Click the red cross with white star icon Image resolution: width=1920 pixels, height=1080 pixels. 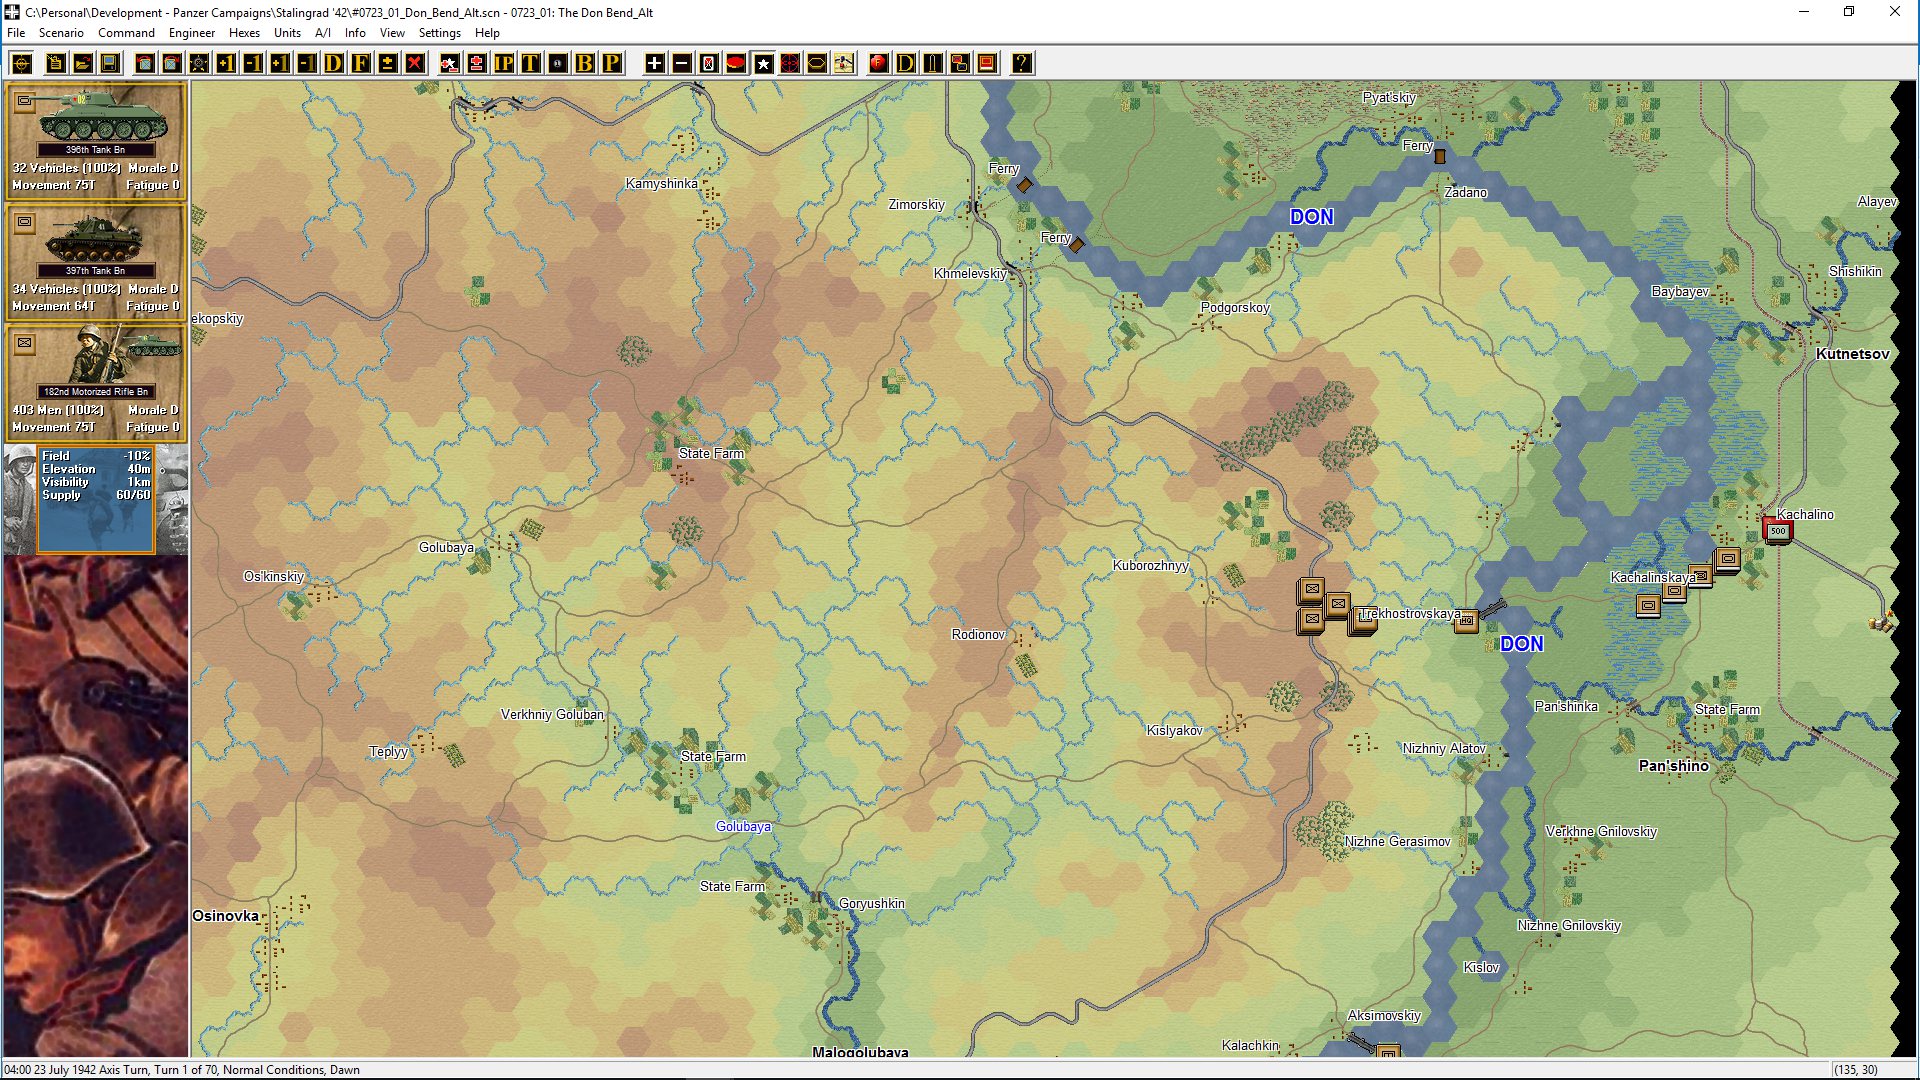pos(450,64)
